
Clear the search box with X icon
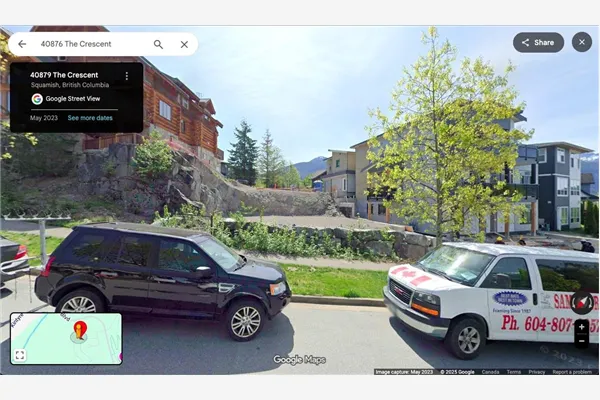pos(184,44)
